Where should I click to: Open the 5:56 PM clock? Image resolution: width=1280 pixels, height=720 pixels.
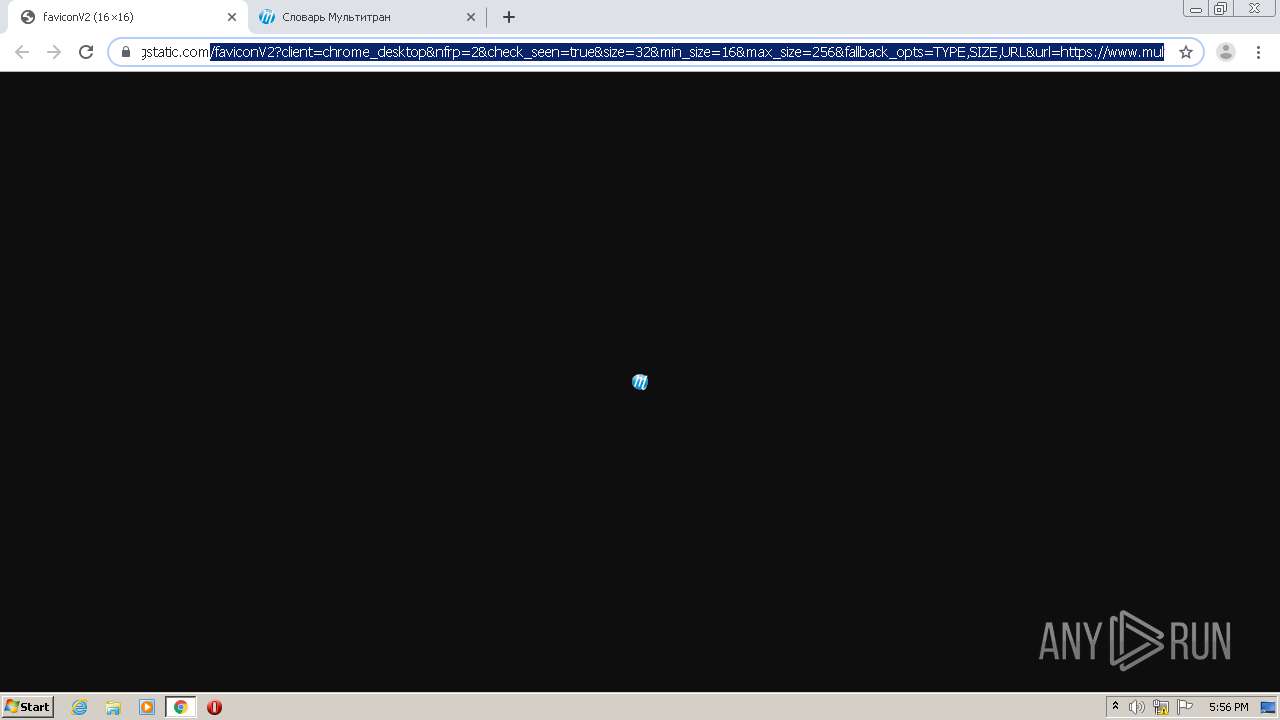click(1228, 707)
